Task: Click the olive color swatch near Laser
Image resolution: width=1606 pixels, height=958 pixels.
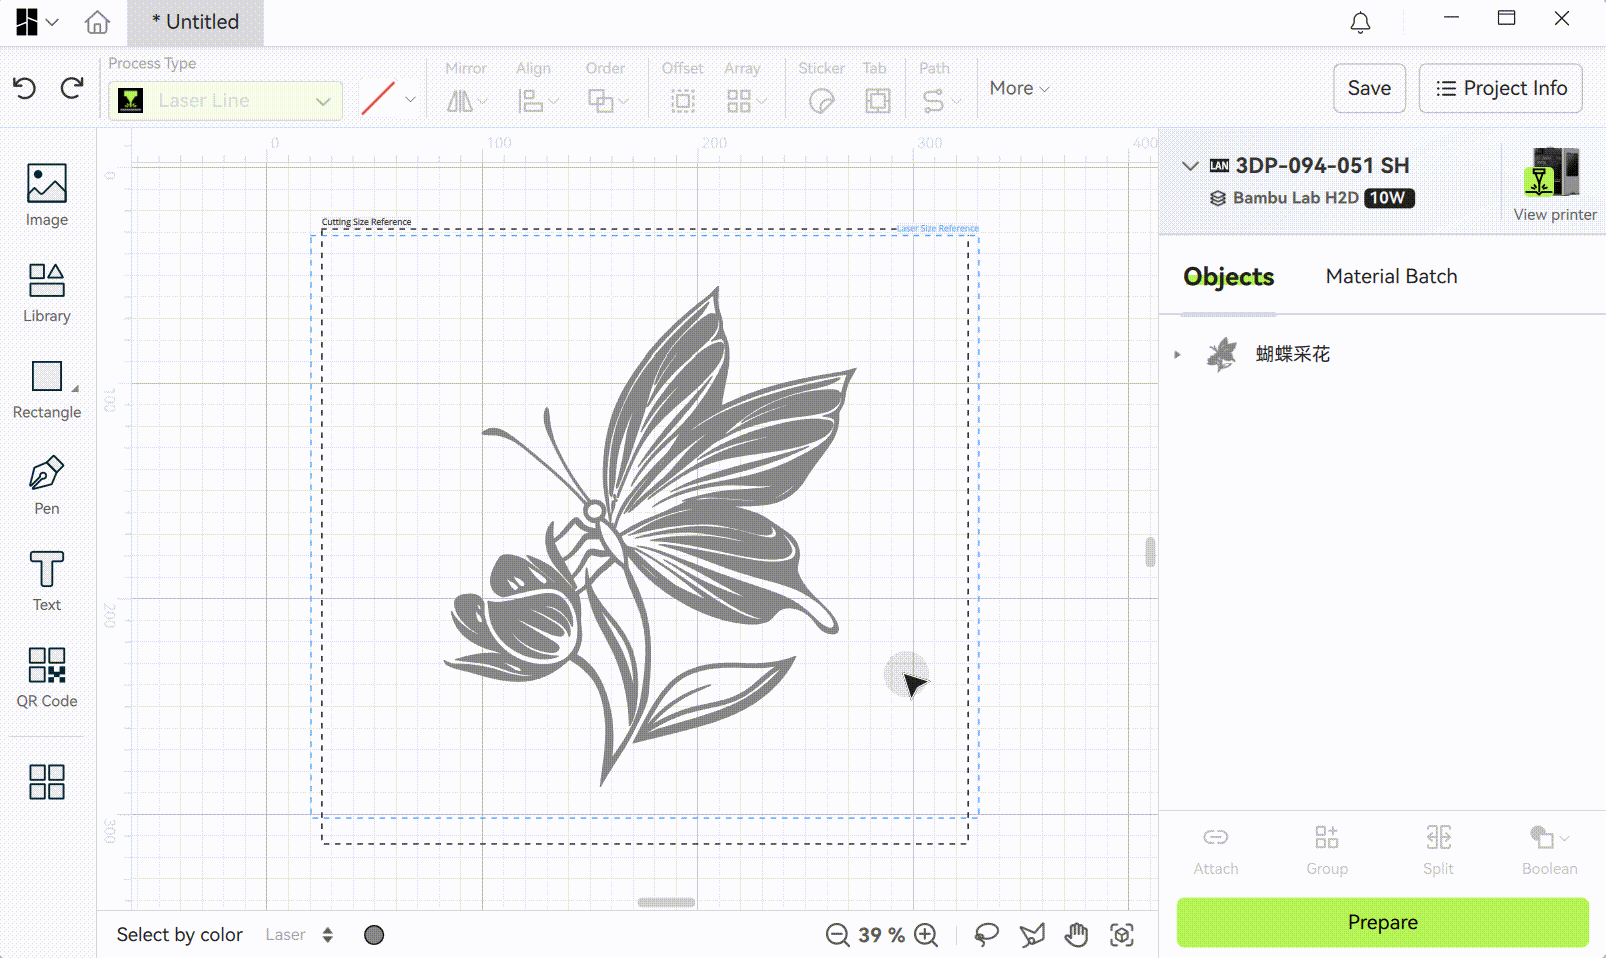Action: click(374, 935)
